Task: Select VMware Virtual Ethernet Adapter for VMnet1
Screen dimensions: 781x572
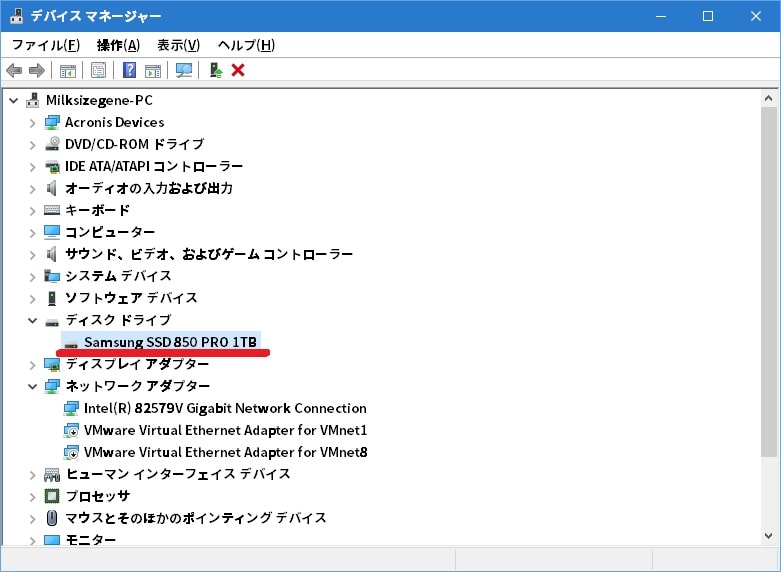Action: [226, 430]
